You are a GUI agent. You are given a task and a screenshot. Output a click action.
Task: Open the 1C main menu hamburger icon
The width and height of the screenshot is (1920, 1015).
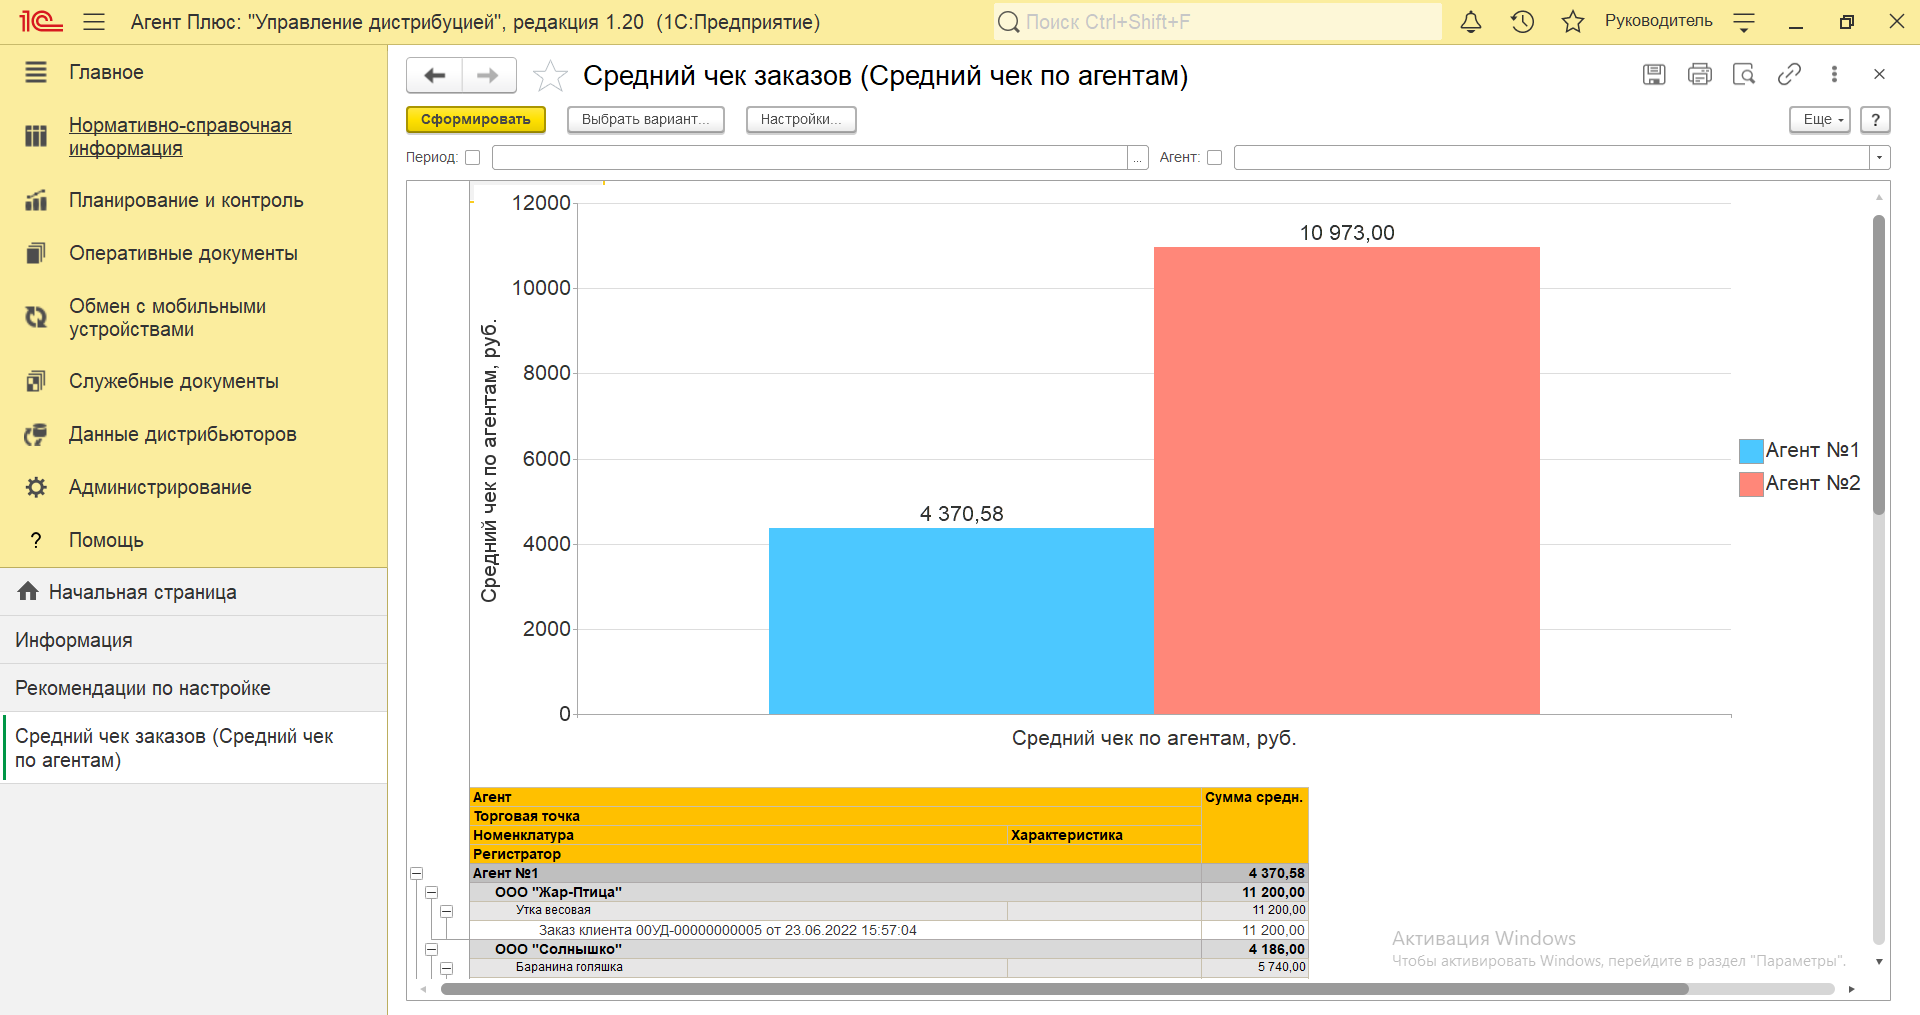click(94, 21)
